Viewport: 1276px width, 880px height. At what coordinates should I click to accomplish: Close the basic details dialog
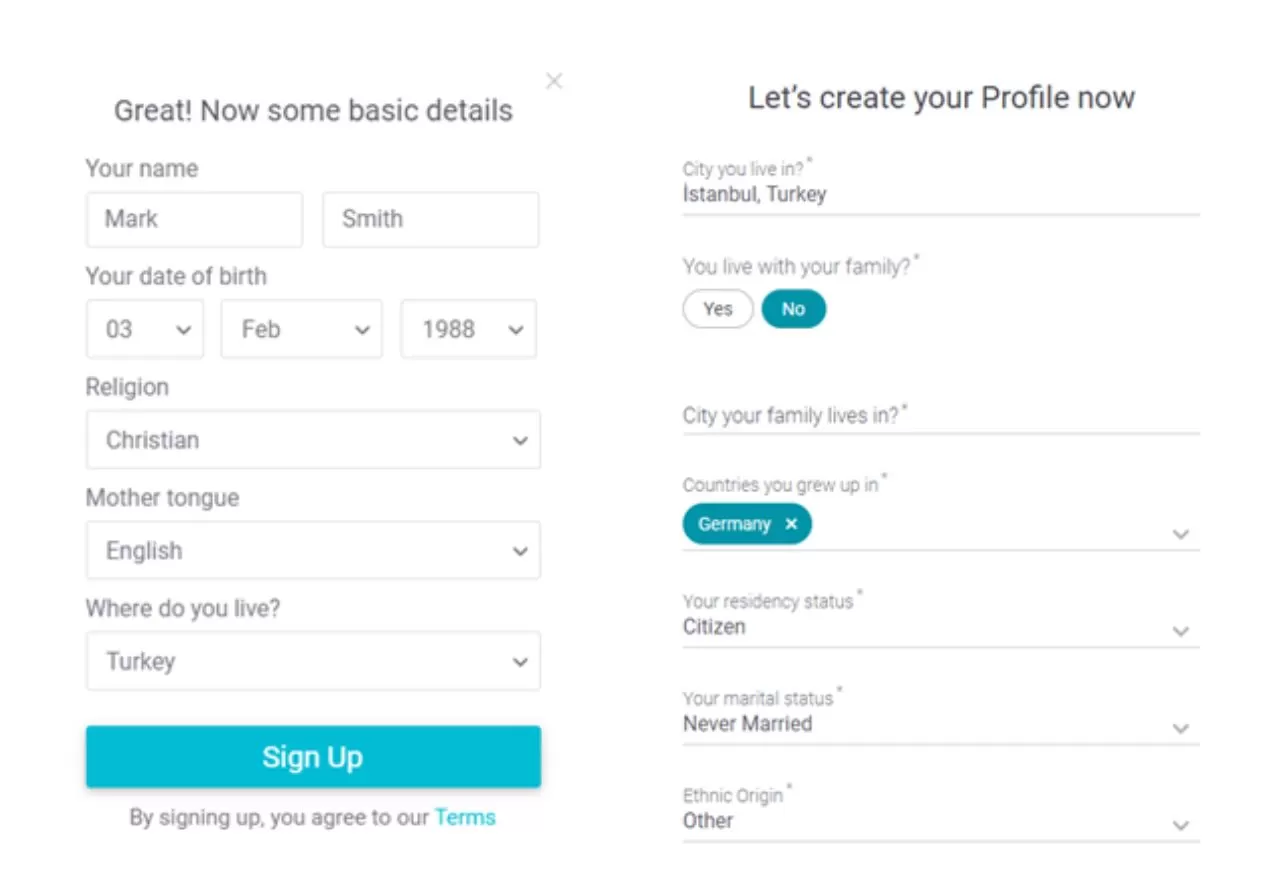(554, 81)
